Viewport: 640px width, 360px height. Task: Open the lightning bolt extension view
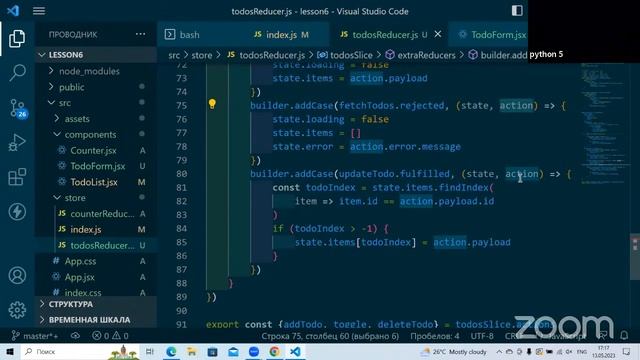pos(17,211)
